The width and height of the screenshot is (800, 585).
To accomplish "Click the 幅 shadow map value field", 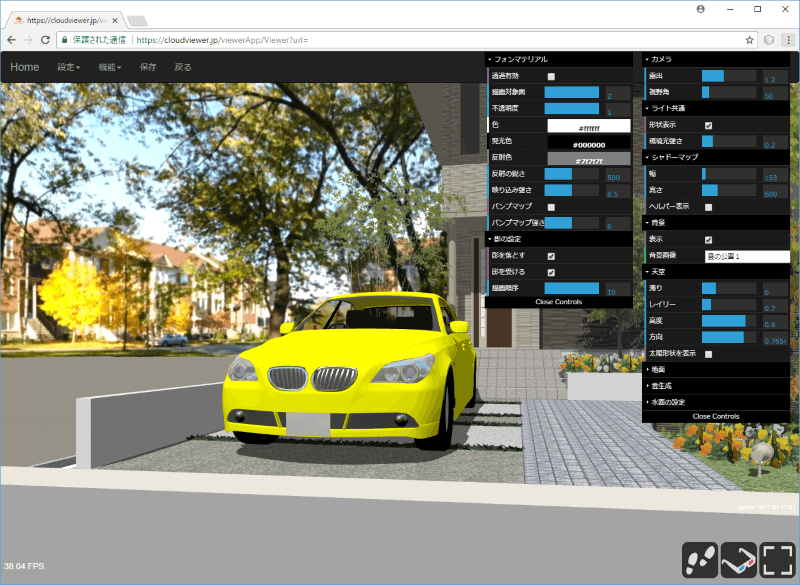I will pos(775,174).
